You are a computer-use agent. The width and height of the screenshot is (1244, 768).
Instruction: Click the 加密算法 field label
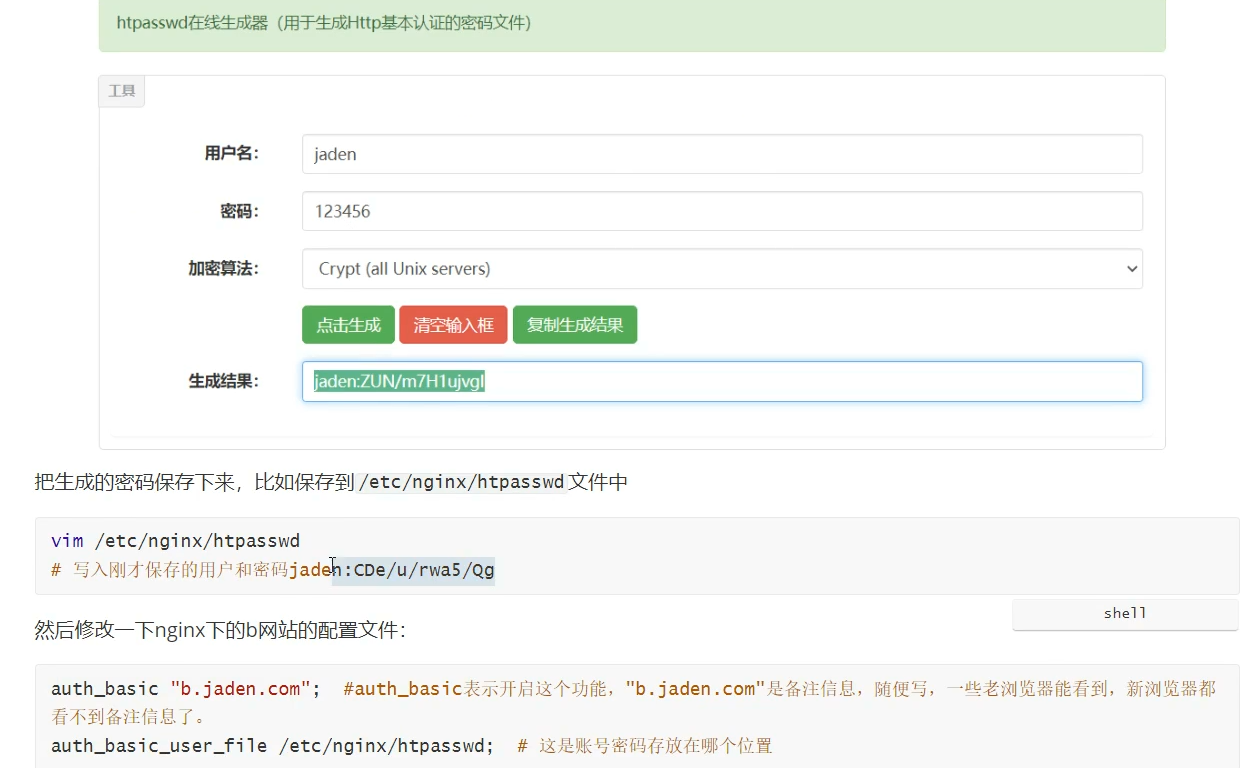(x=223, y=268)
